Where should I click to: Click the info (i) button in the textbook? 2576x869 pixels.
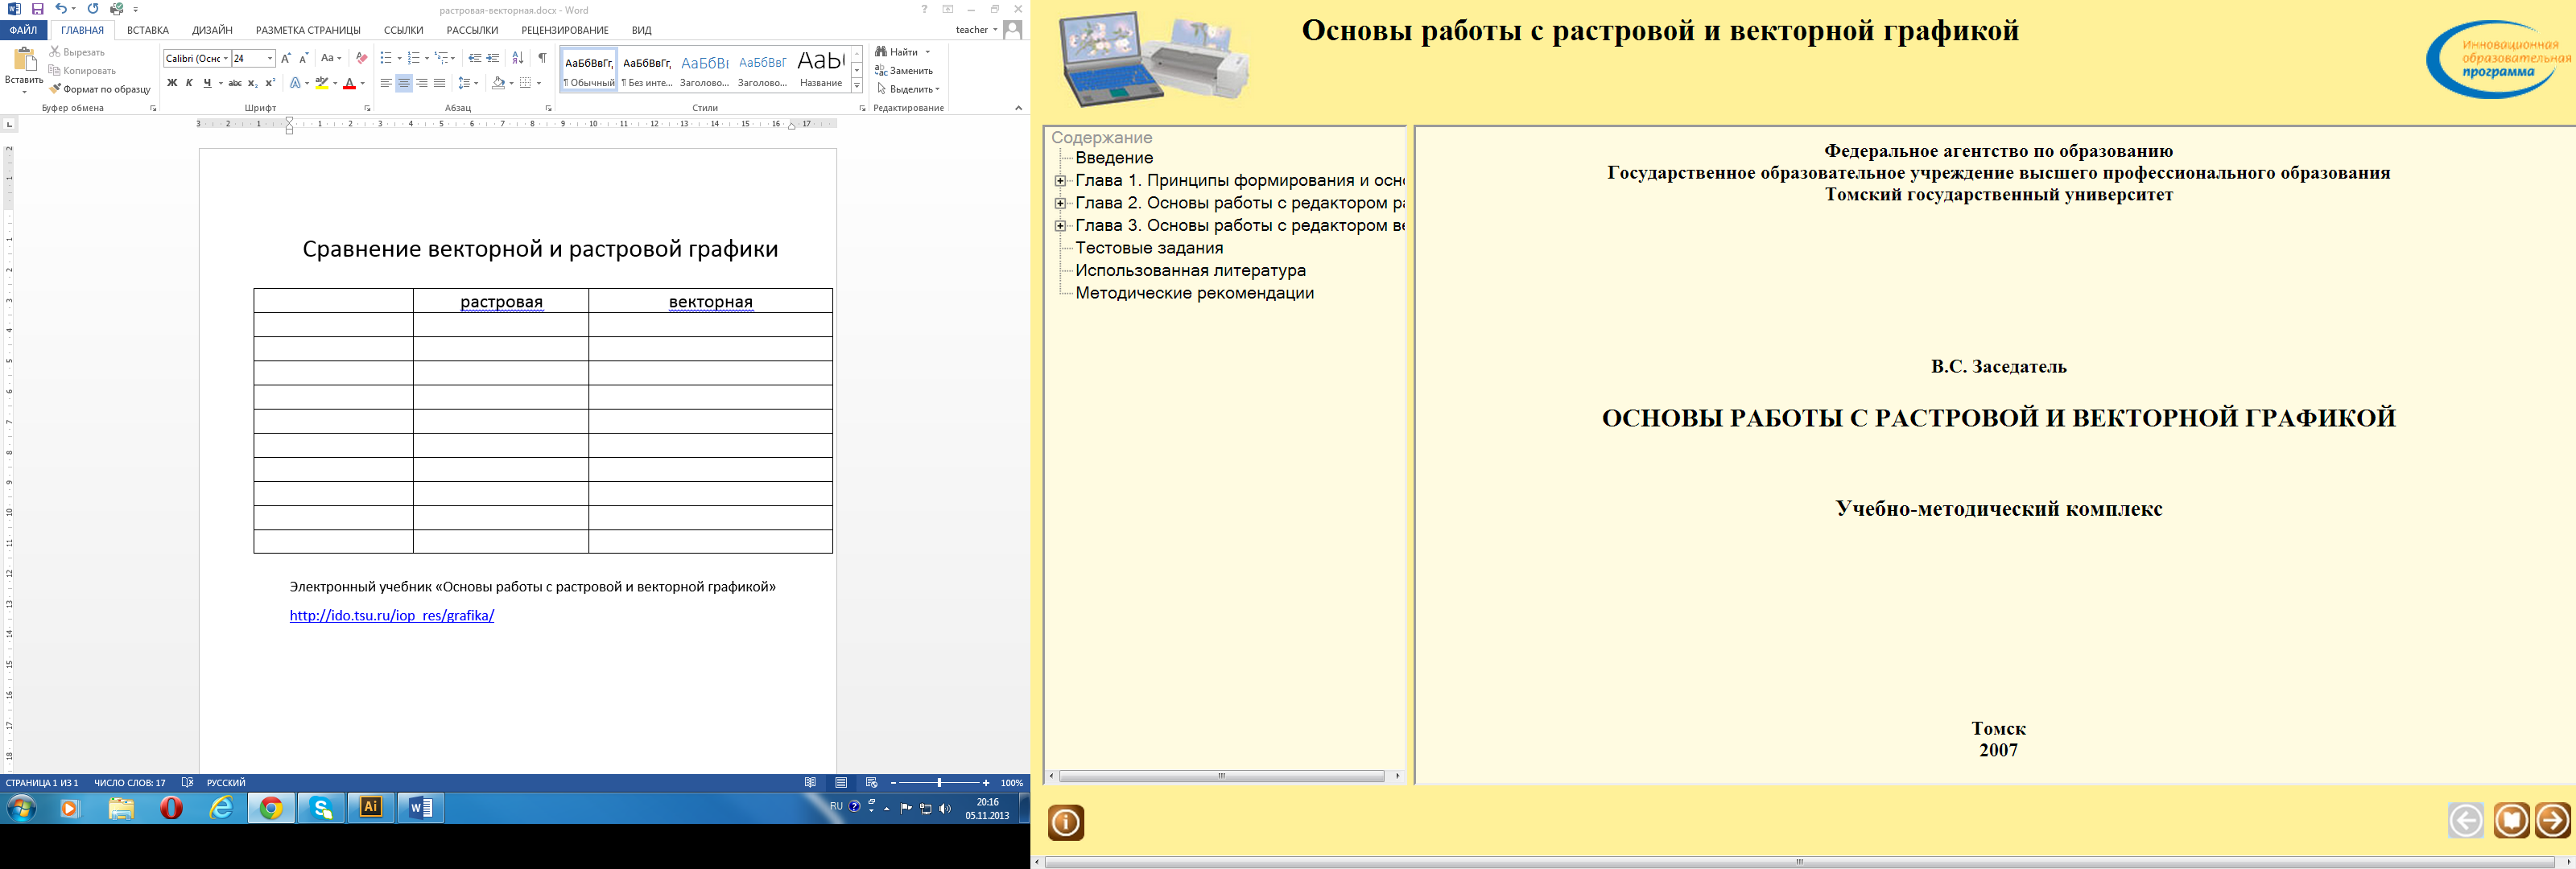point(1066,823)
